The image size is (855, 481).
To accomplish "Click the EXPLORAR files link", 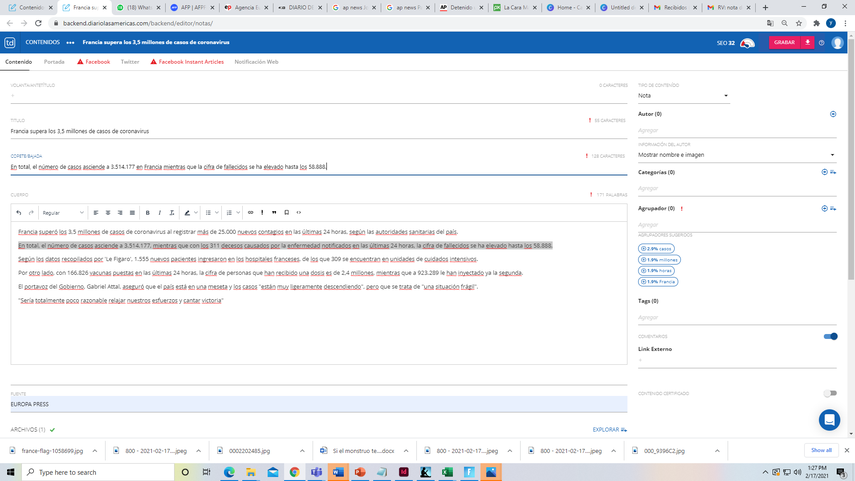I will click(609, 429).
